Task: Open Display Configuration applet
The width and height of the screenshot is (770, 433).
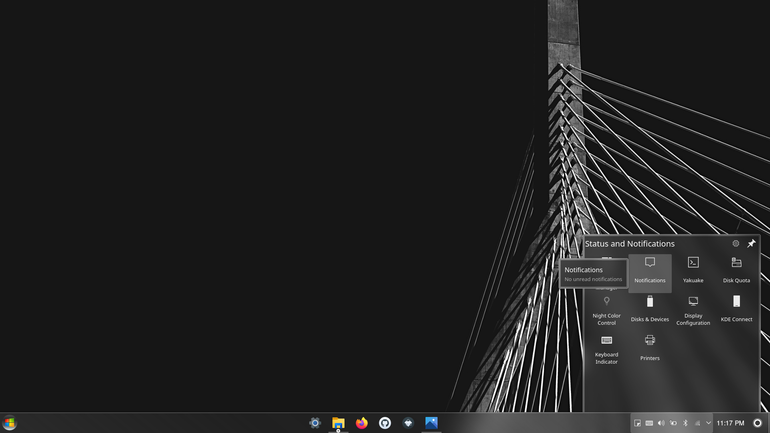Action: point(693,311)
